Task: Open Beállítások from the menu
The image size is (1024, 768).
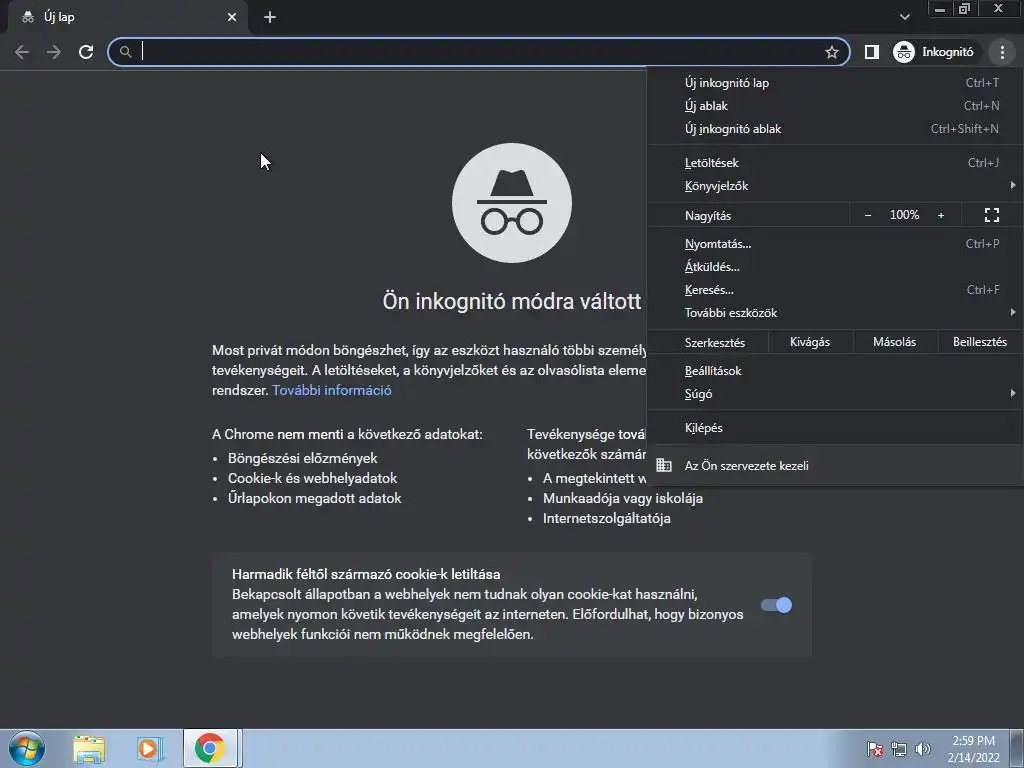Action: 835,371
